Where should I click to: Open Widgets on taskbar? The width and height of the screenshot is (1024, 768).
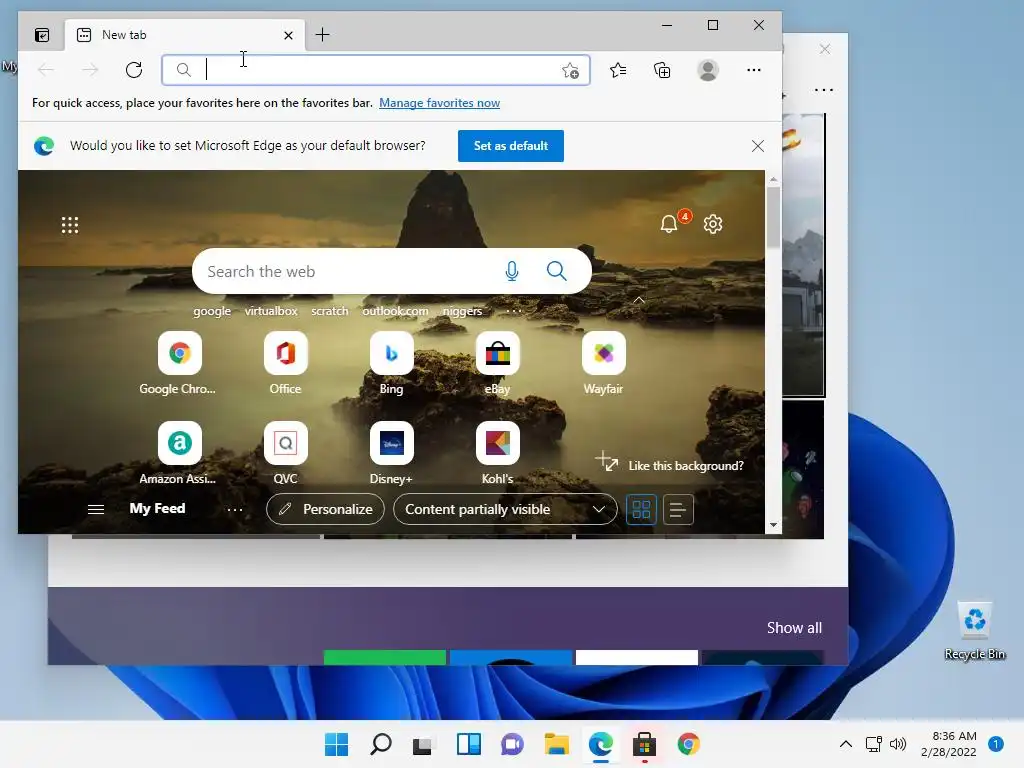click(468, 744)
